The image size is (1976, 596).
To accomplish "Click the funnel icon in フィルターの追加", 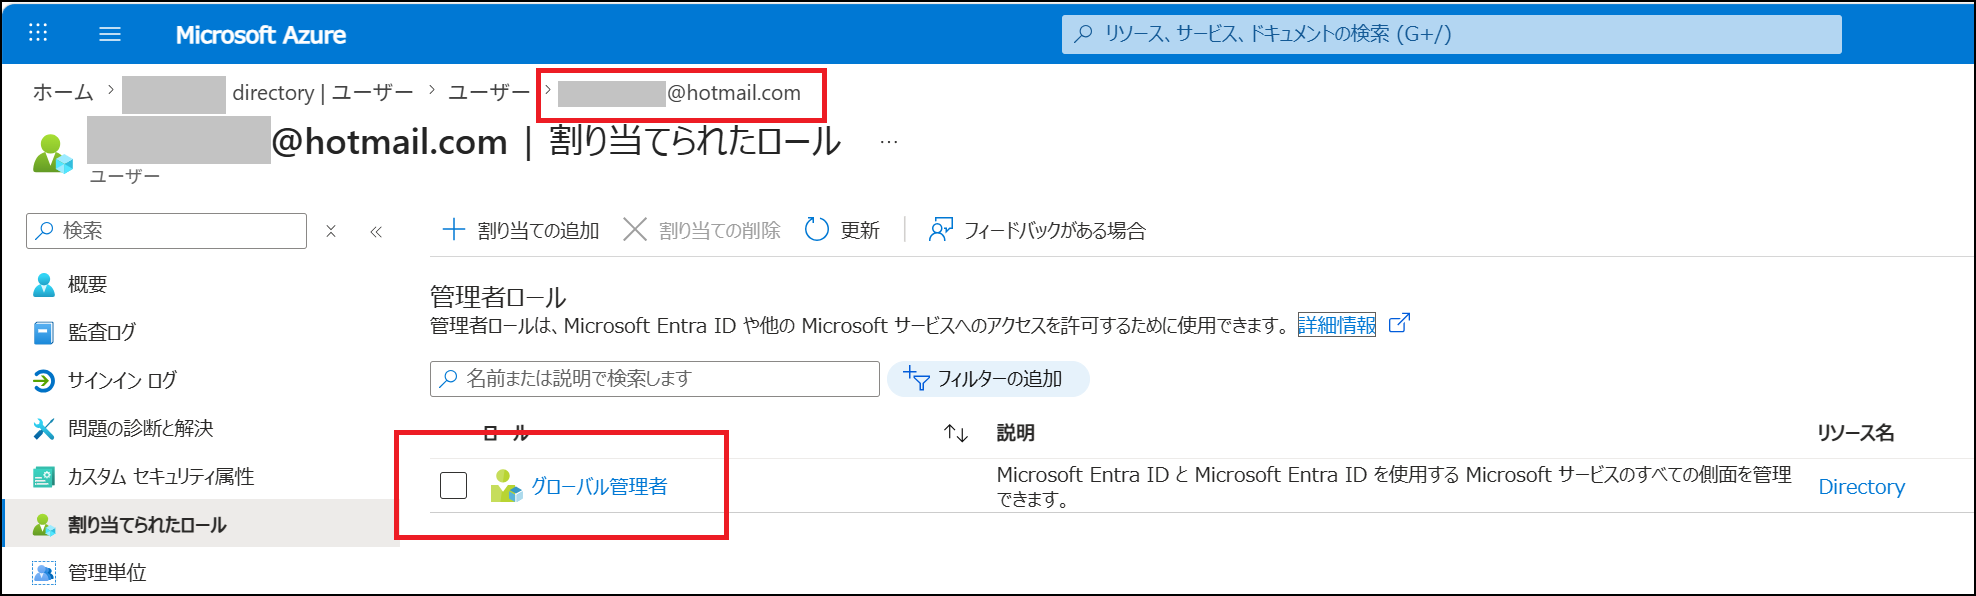I will click(x=917, y=378).
